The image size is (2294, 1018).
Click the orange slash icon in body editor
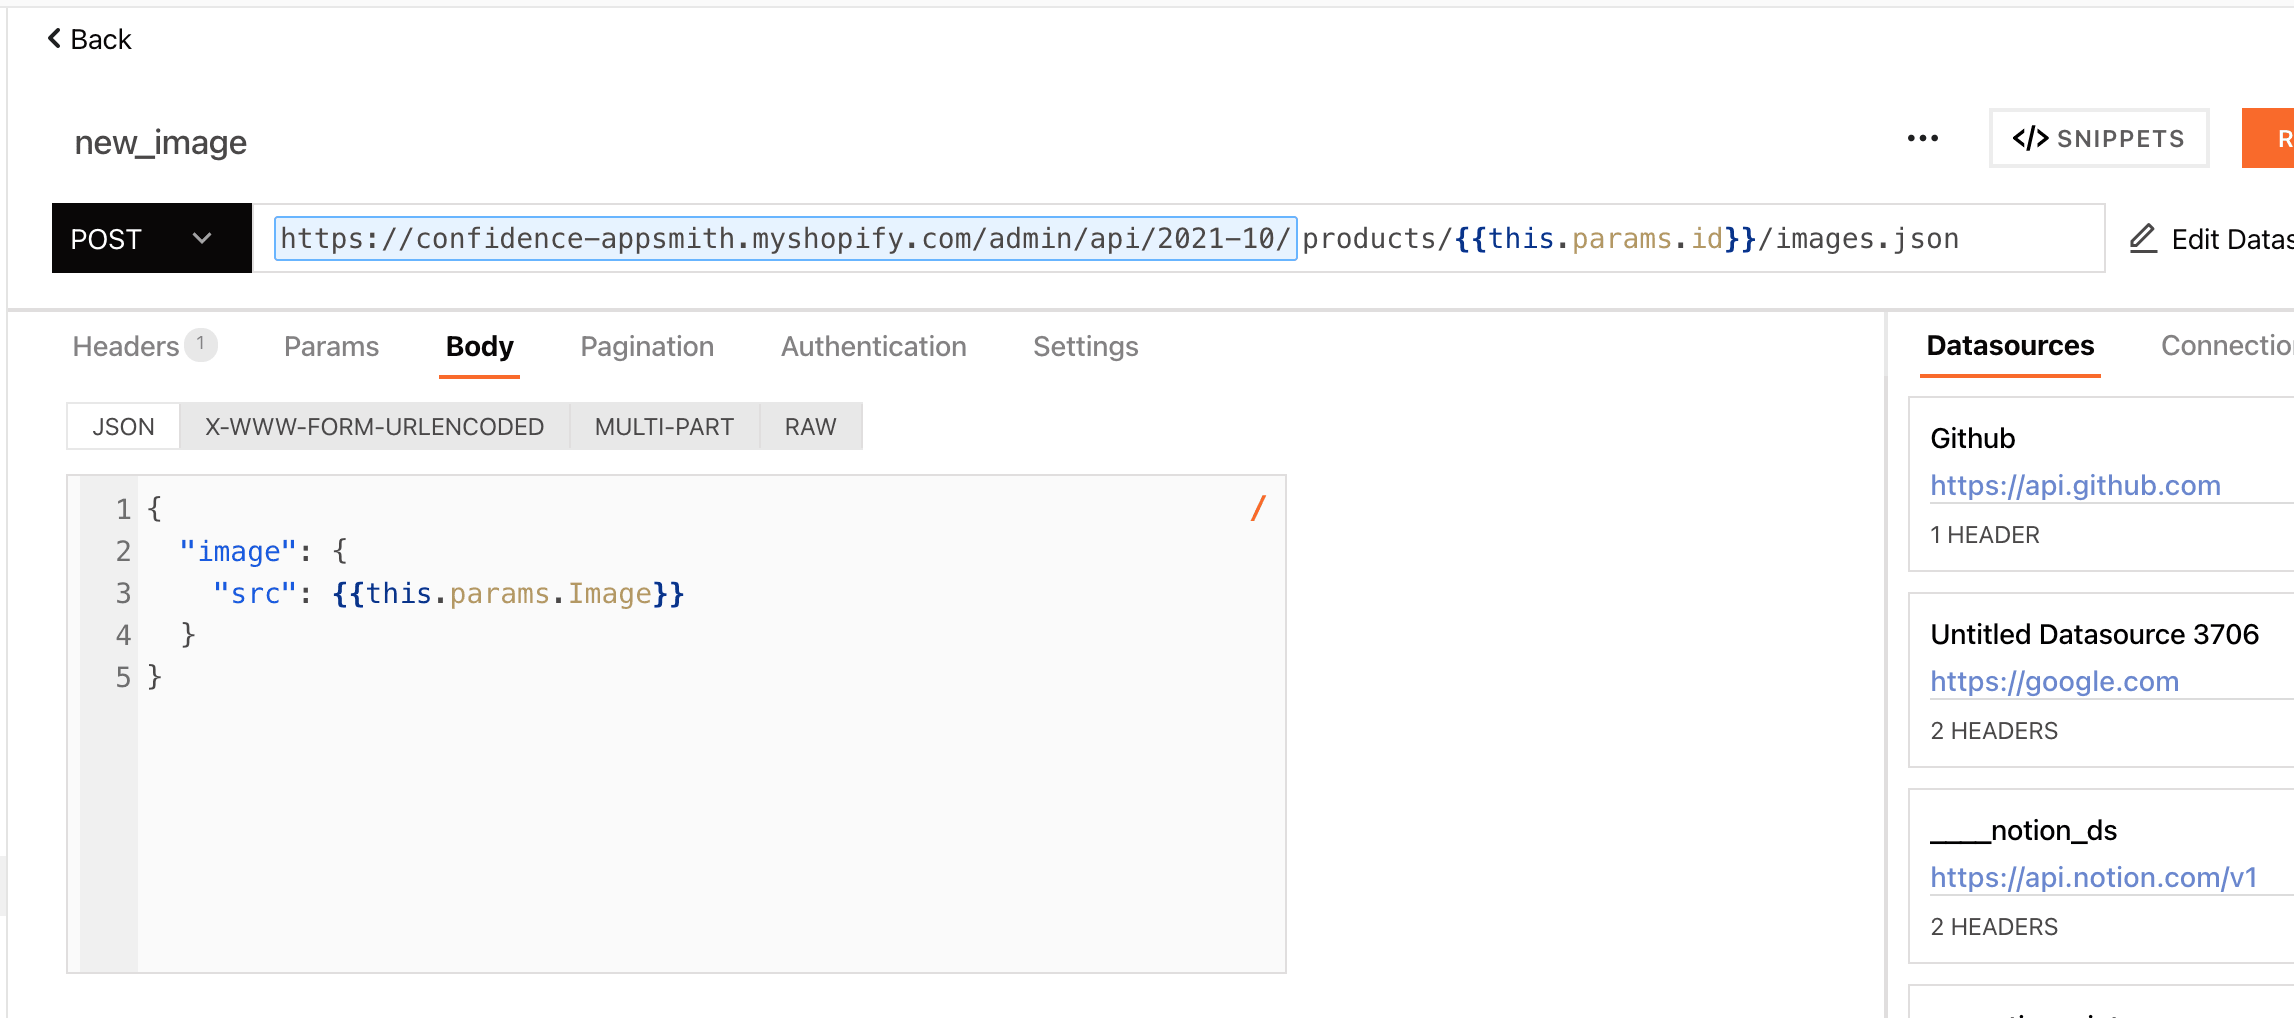(1257, 509)
